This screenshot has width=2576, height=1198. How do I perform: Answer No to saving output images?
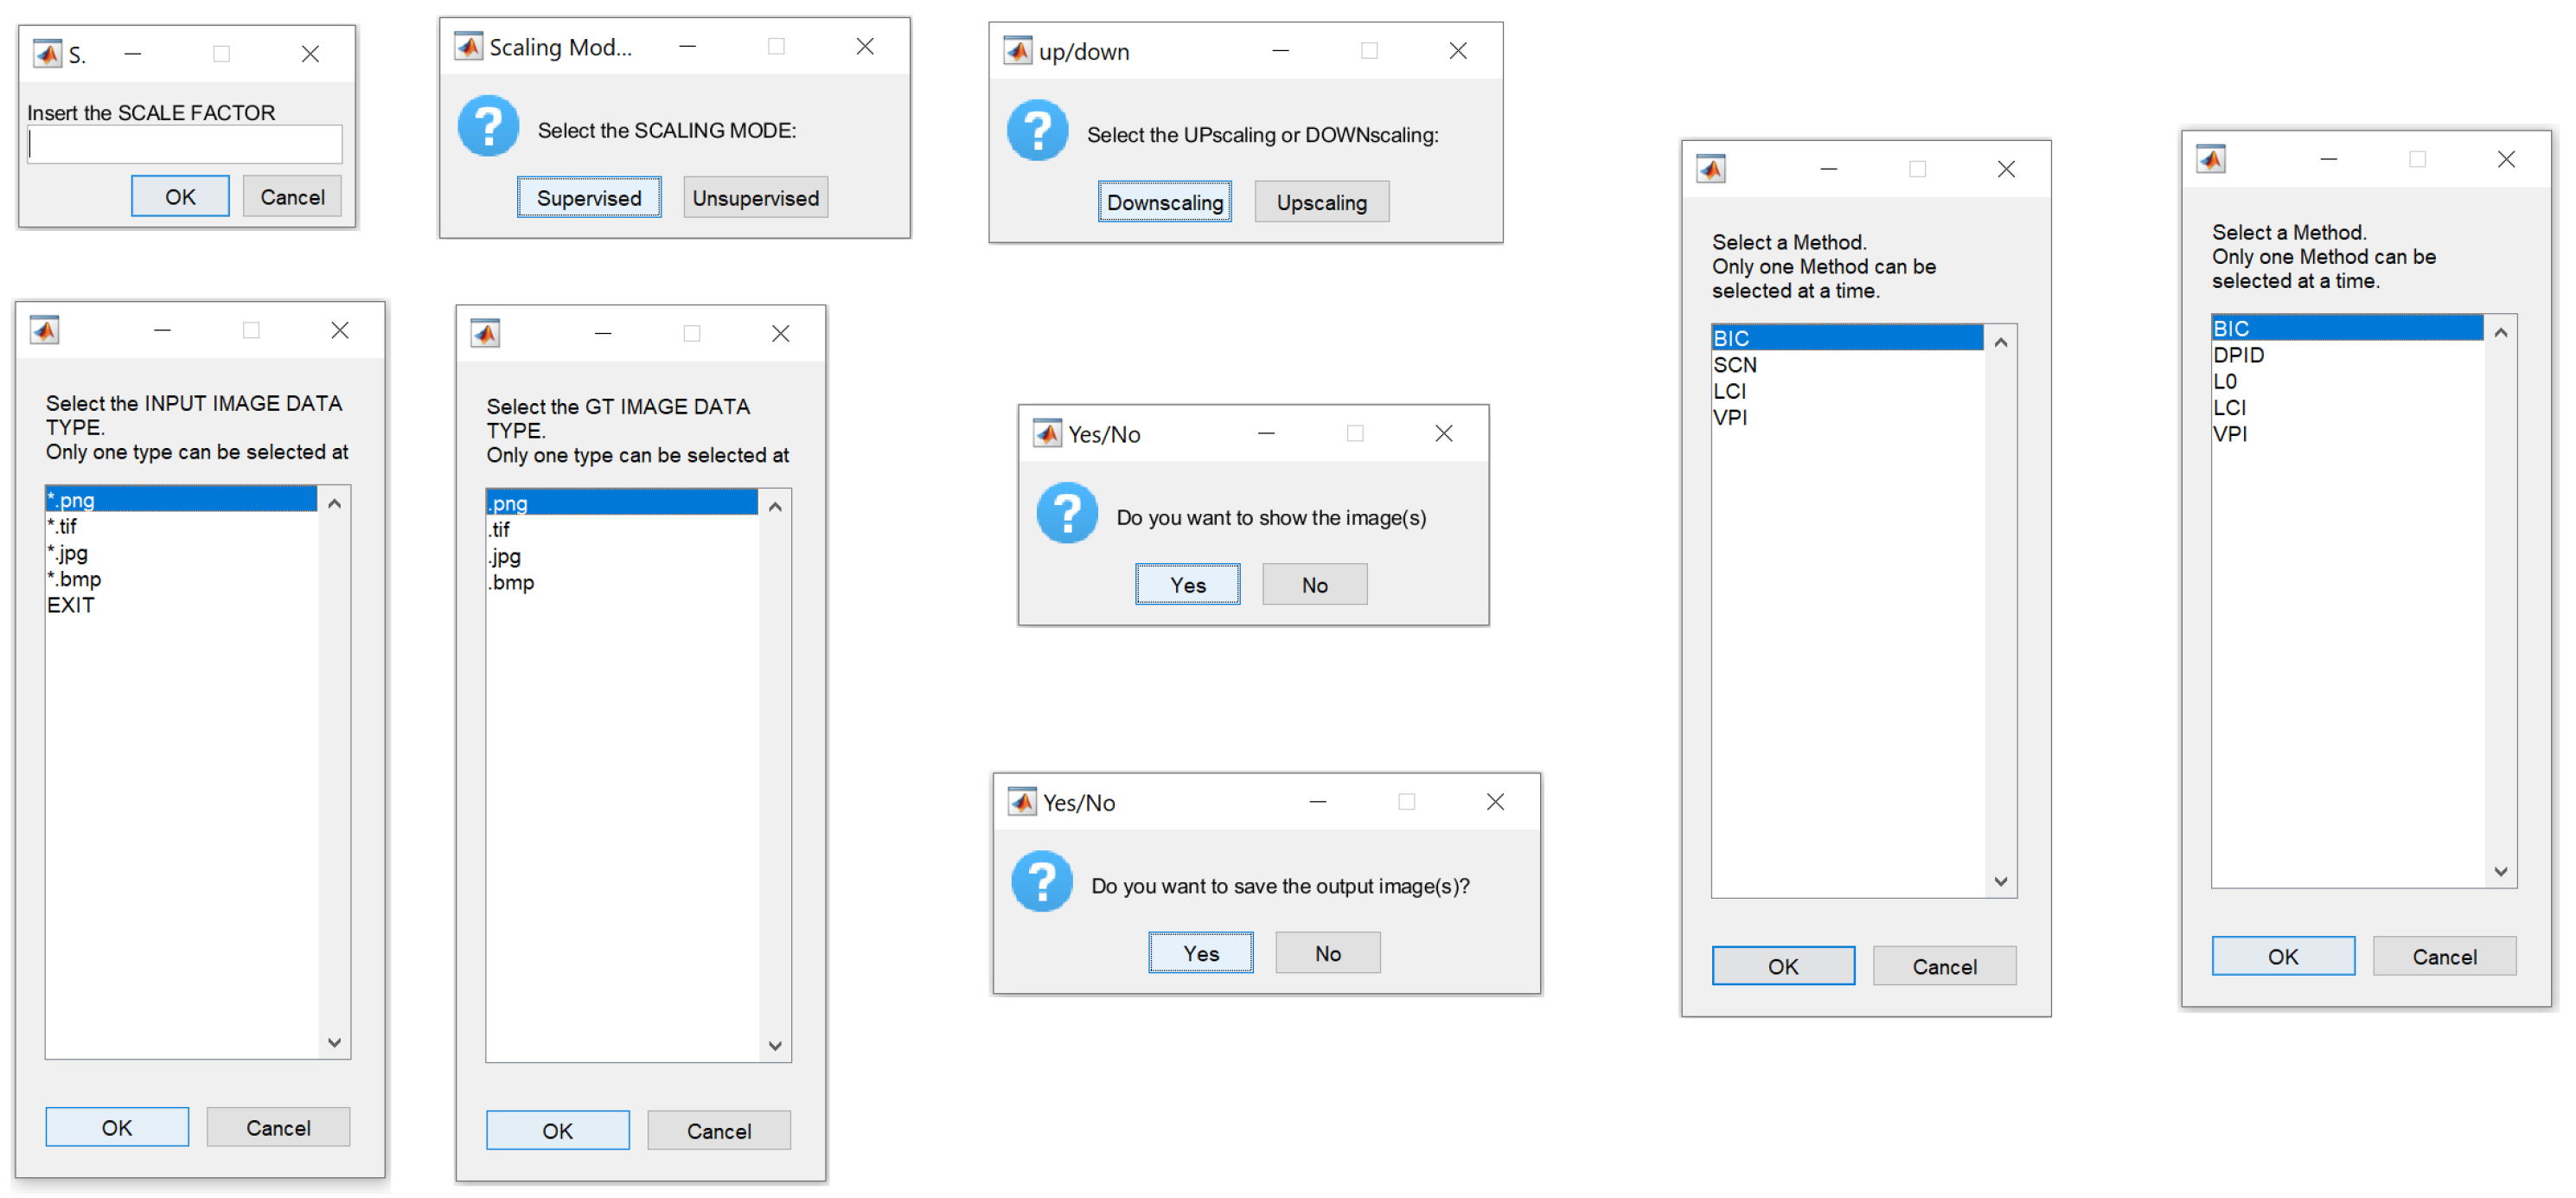pyautogui.click(x=1327, y=953)
